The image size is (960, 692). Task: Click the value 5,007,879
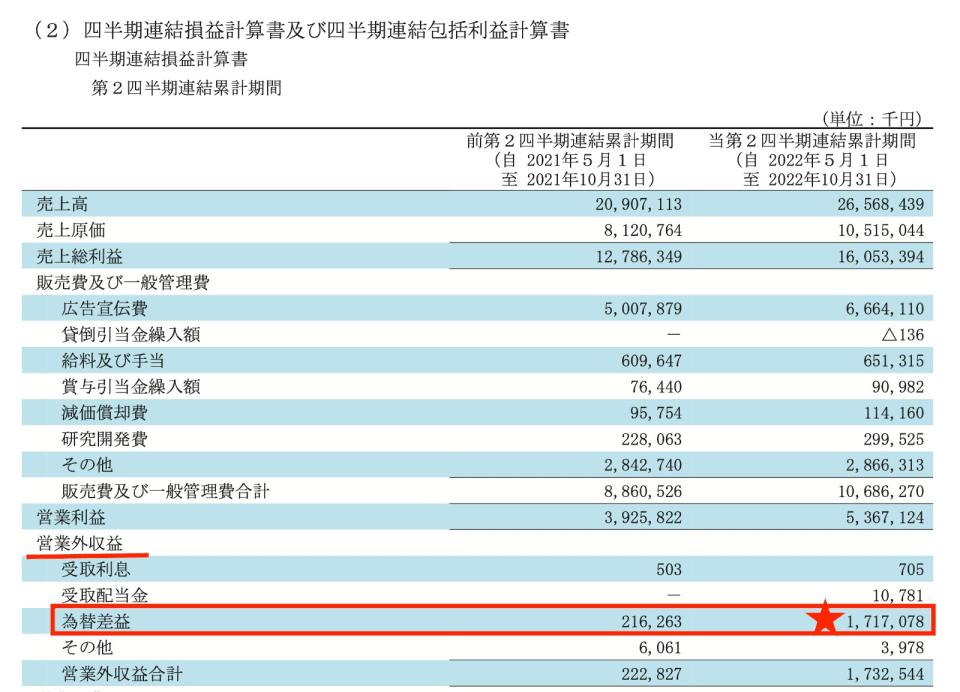point(643,309)
